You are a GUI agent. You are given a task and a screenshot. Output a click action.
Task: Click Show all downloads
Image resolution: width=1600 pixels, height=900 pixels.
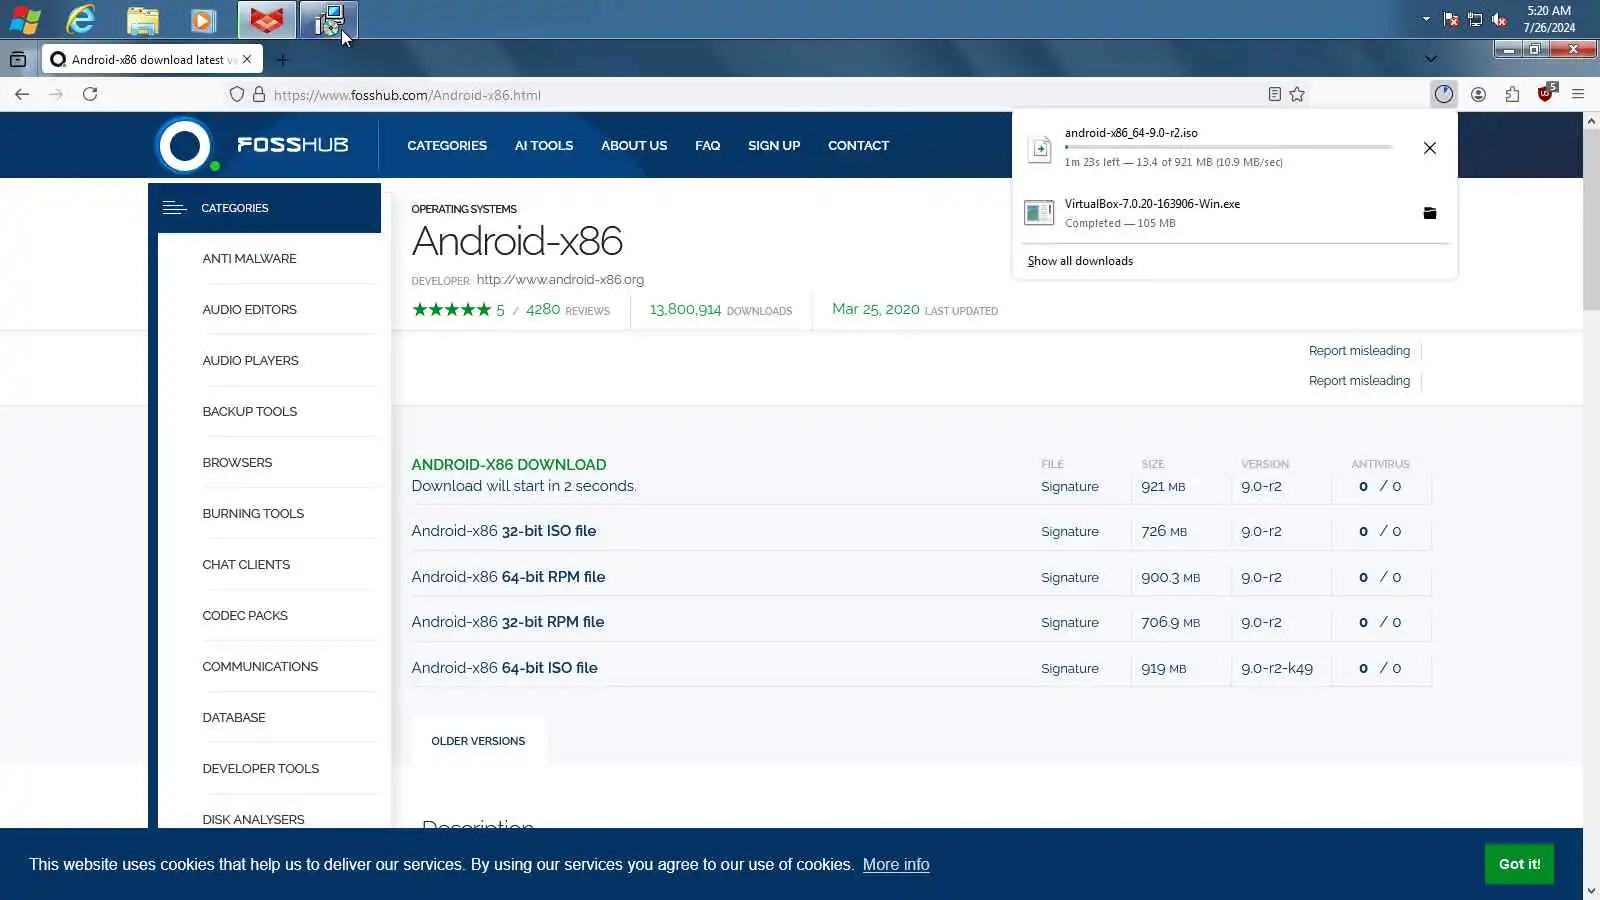pos(1080,261)
